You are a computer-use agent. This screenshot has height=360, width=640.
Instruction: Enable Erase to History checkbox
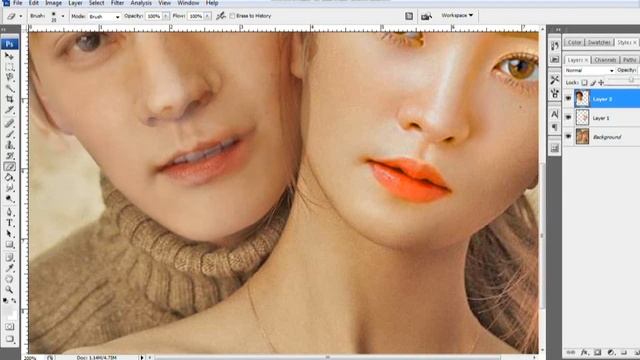click(232, 16)
